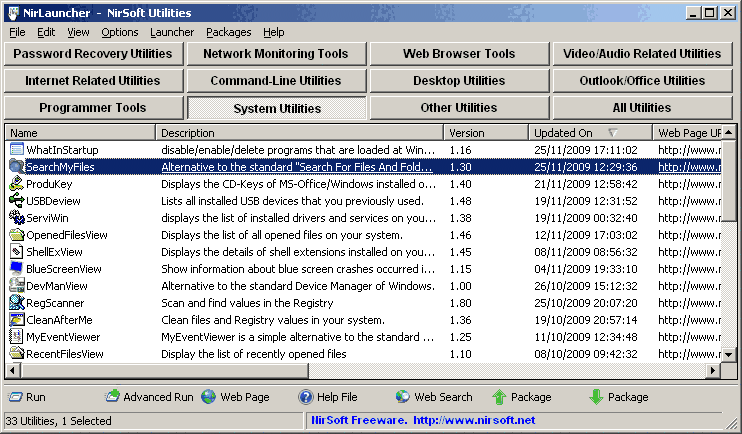Click the green down-arrow Package icon

pyautogui.click(x=596, y=397)
